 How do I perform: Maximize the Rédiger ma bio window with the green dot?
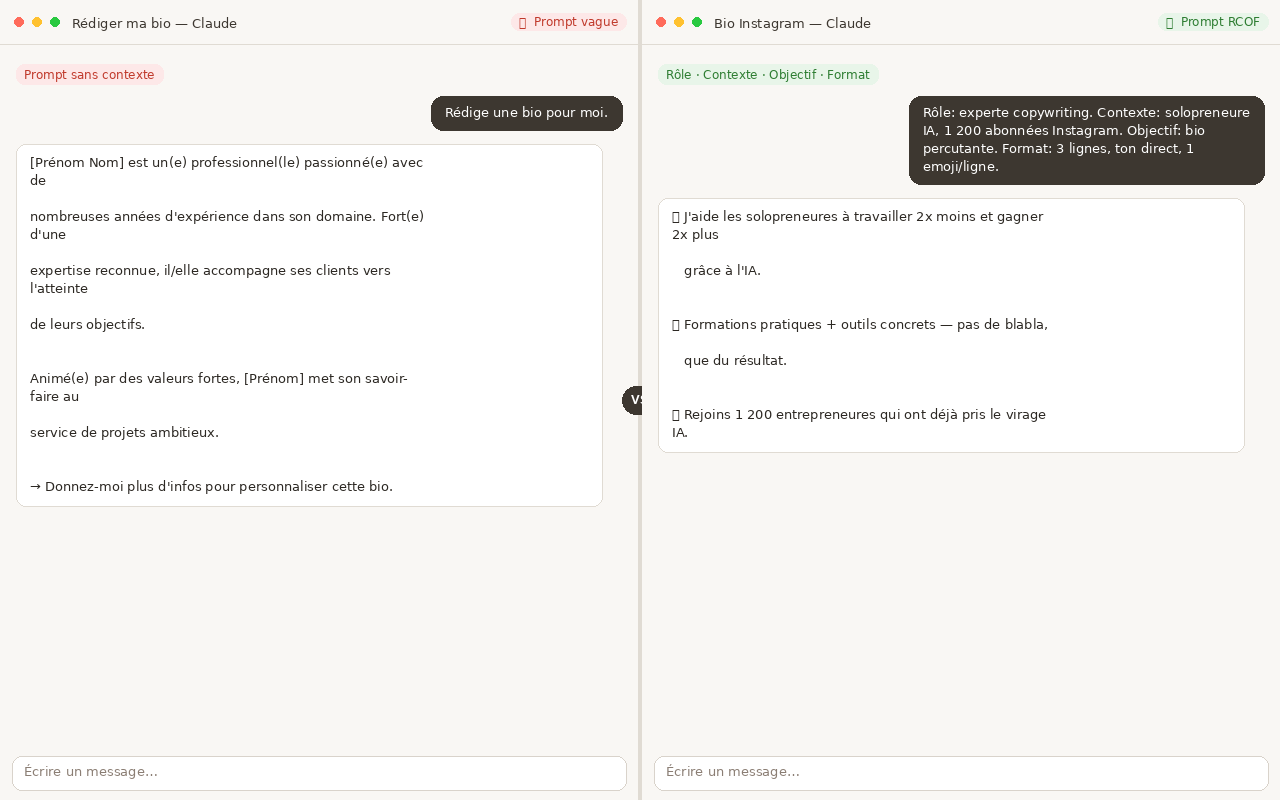pyautogui.click(x=55, y=22)
